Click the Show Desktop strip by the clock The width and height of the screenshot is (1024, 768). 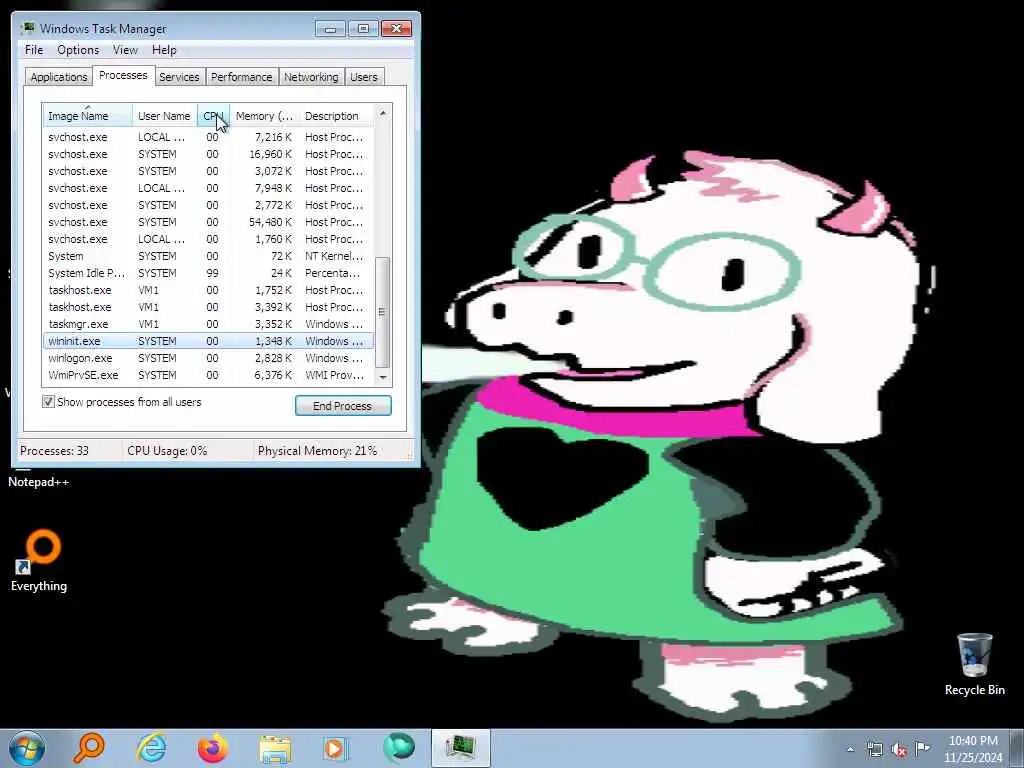point(1017,748)
